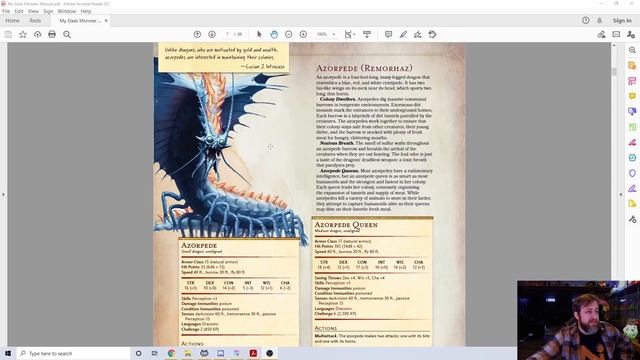This screenshot has height=360, width=640.
Task: Open the sign document pen tool
Action: click(418, 35)
